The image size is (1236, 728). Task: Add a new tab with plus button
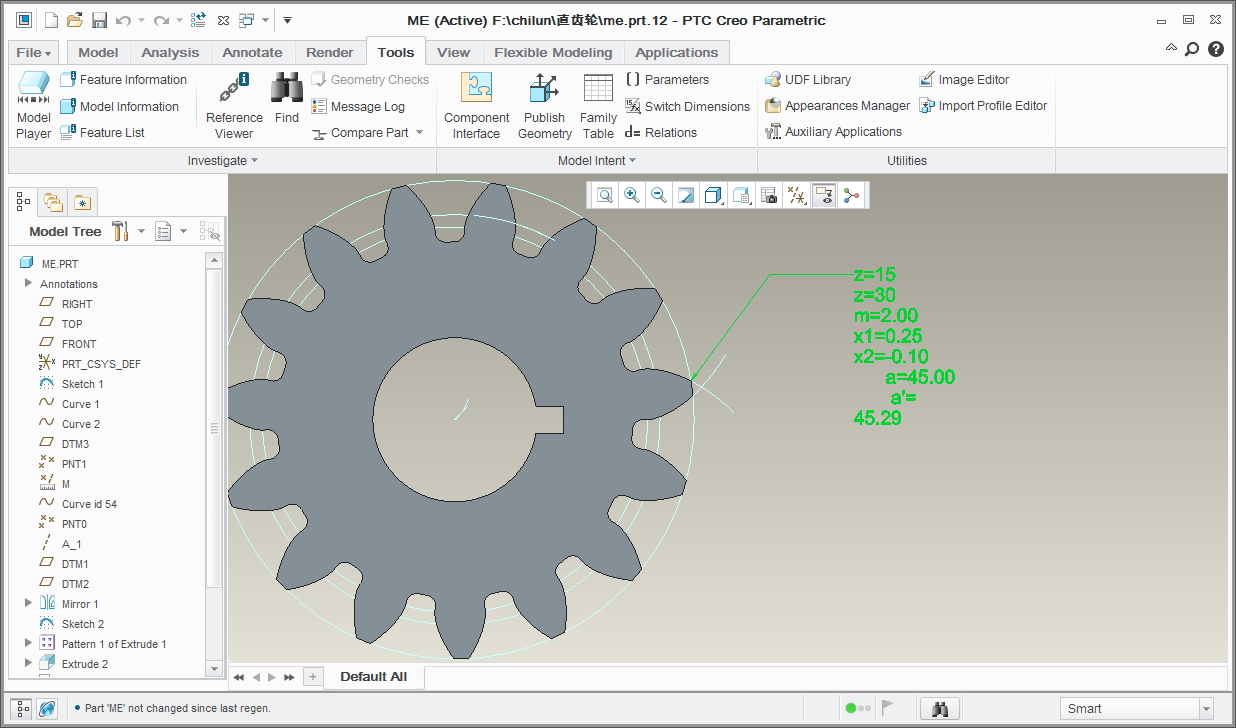(312, 677)
